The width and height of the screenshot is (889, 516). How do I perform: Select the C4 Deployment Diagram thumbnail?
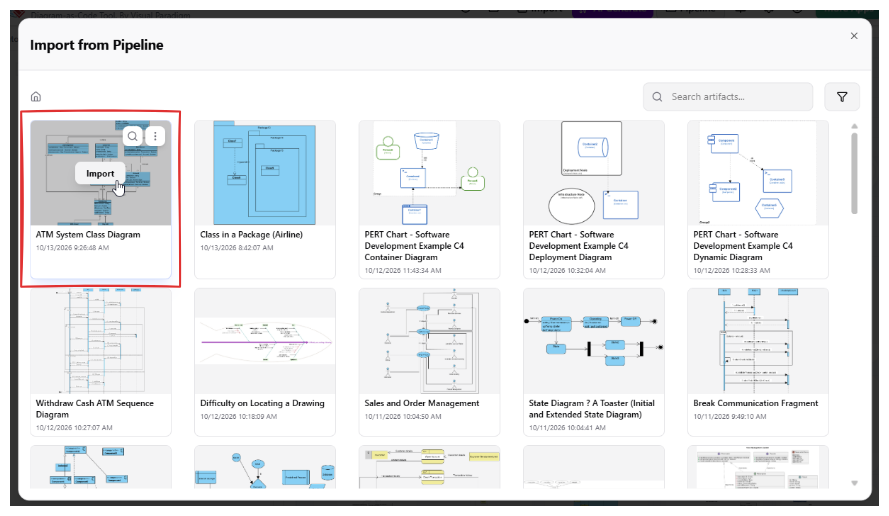(x=594, y=173)
